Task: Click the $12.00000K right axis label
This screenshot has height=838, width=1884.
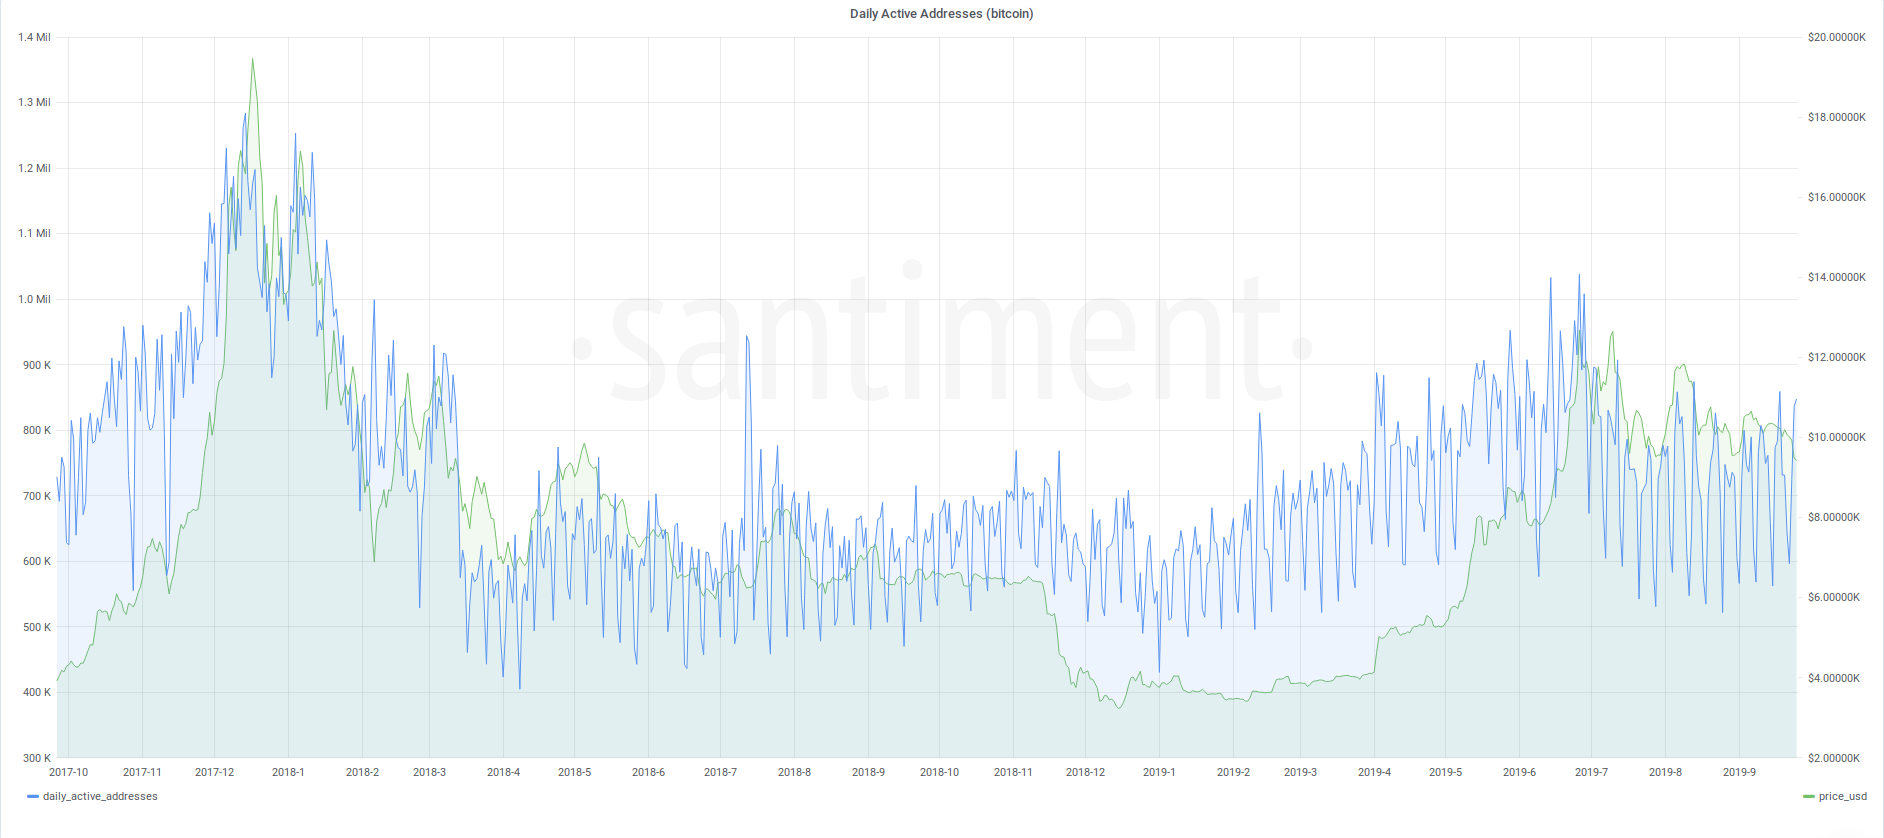Action: [x=1837, y=357]
